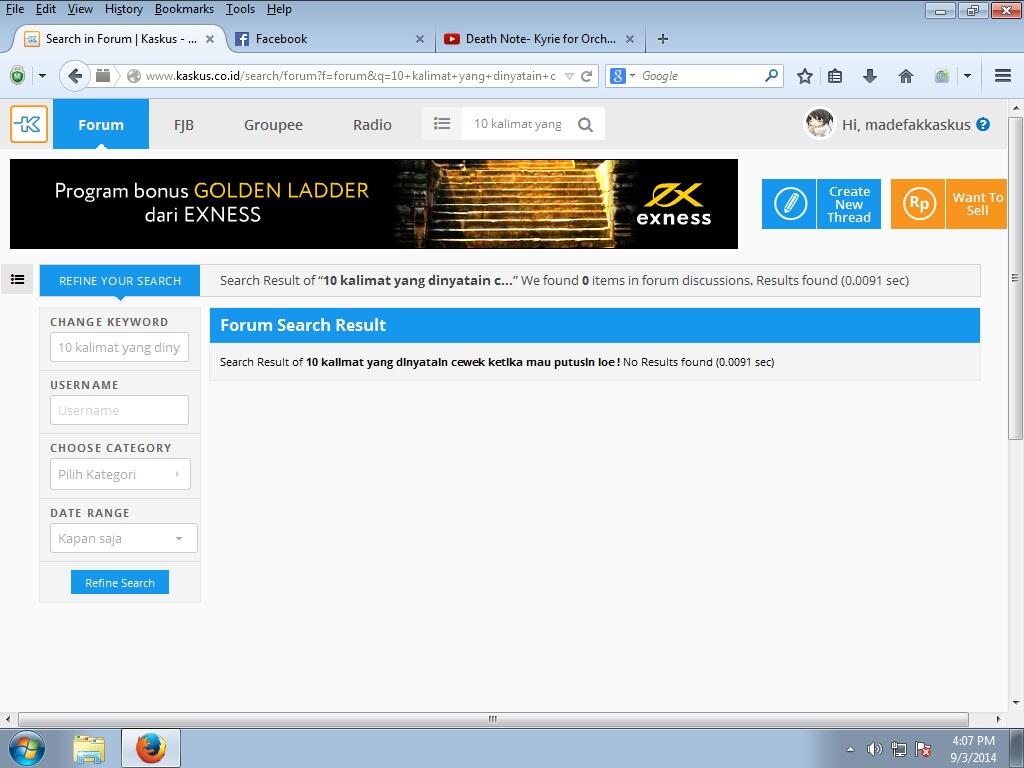Open the View menu

[x=80, y=9]
